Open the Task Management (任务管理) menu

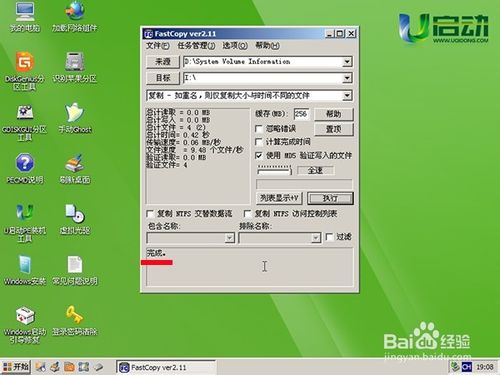(x=196, y=45)
